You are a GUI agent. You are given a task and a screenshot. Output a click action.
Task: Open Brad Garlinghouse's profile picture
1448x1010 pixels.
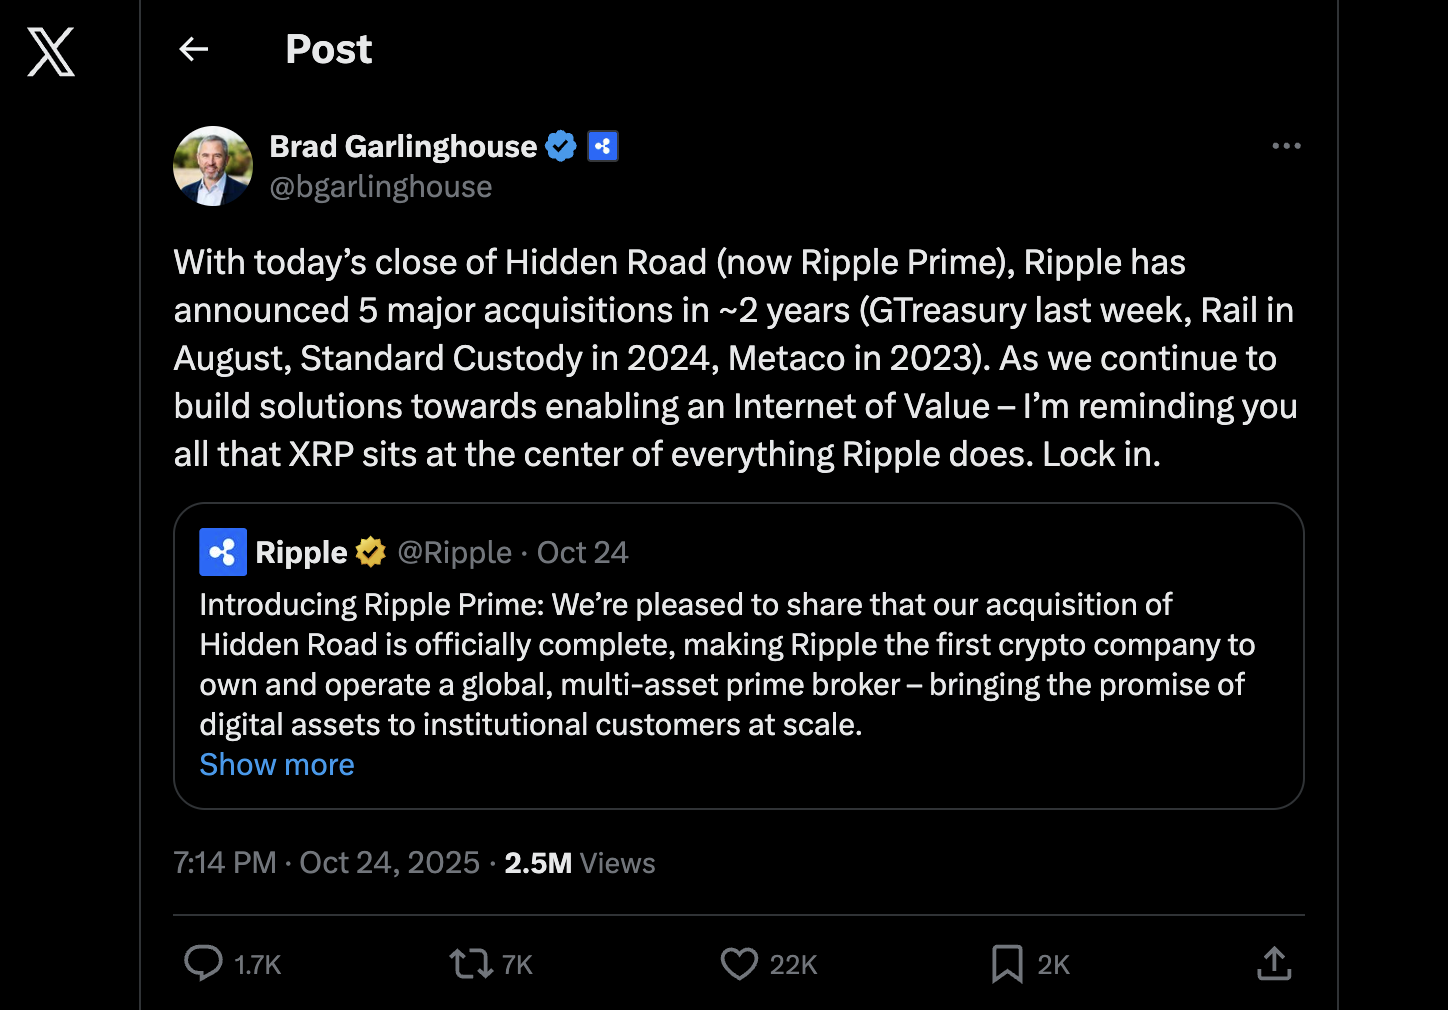click(x=213, y=166)
